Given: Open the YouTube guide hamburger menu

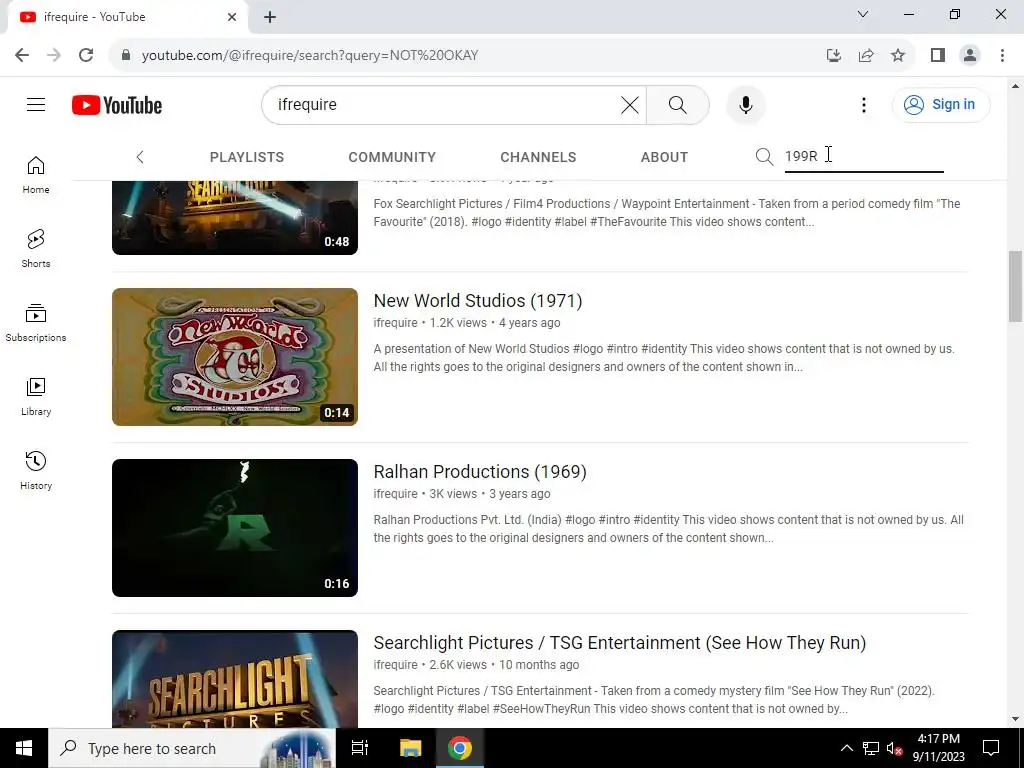Looking at the screenshot, I should point(36,104).
